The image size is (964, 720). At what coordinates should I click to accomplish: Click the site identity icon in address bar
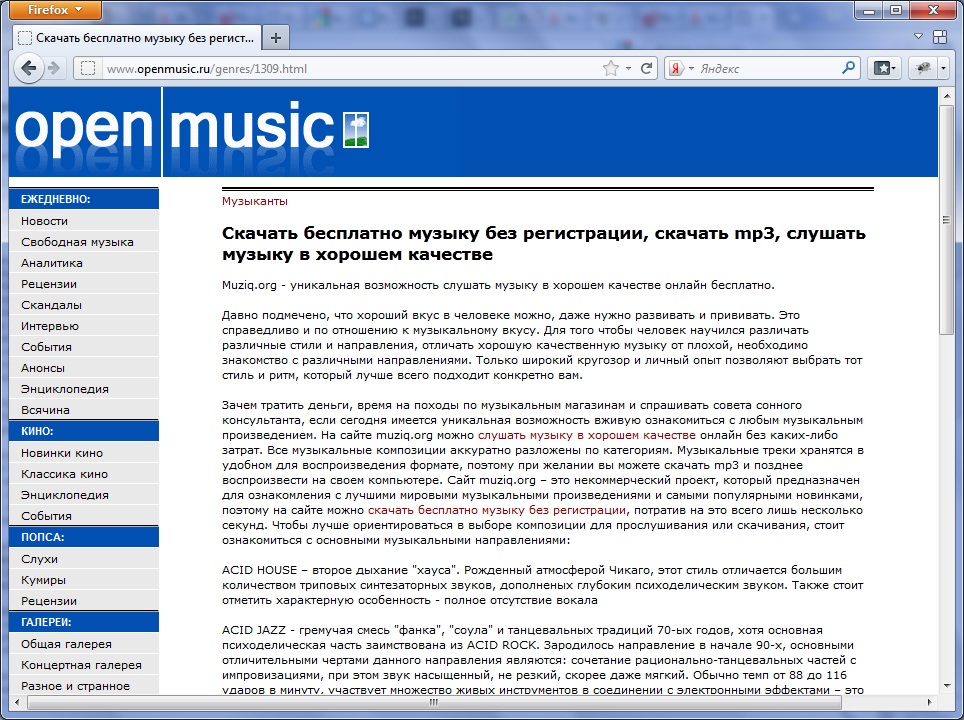click(x=88, y=68)
